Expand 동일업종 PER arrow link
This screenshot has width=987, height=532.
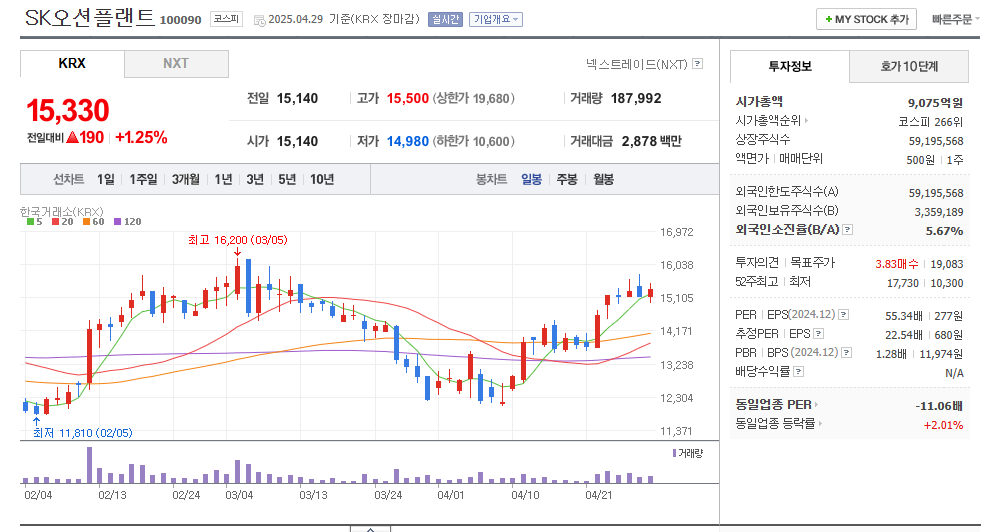click(x=777, y=404)
